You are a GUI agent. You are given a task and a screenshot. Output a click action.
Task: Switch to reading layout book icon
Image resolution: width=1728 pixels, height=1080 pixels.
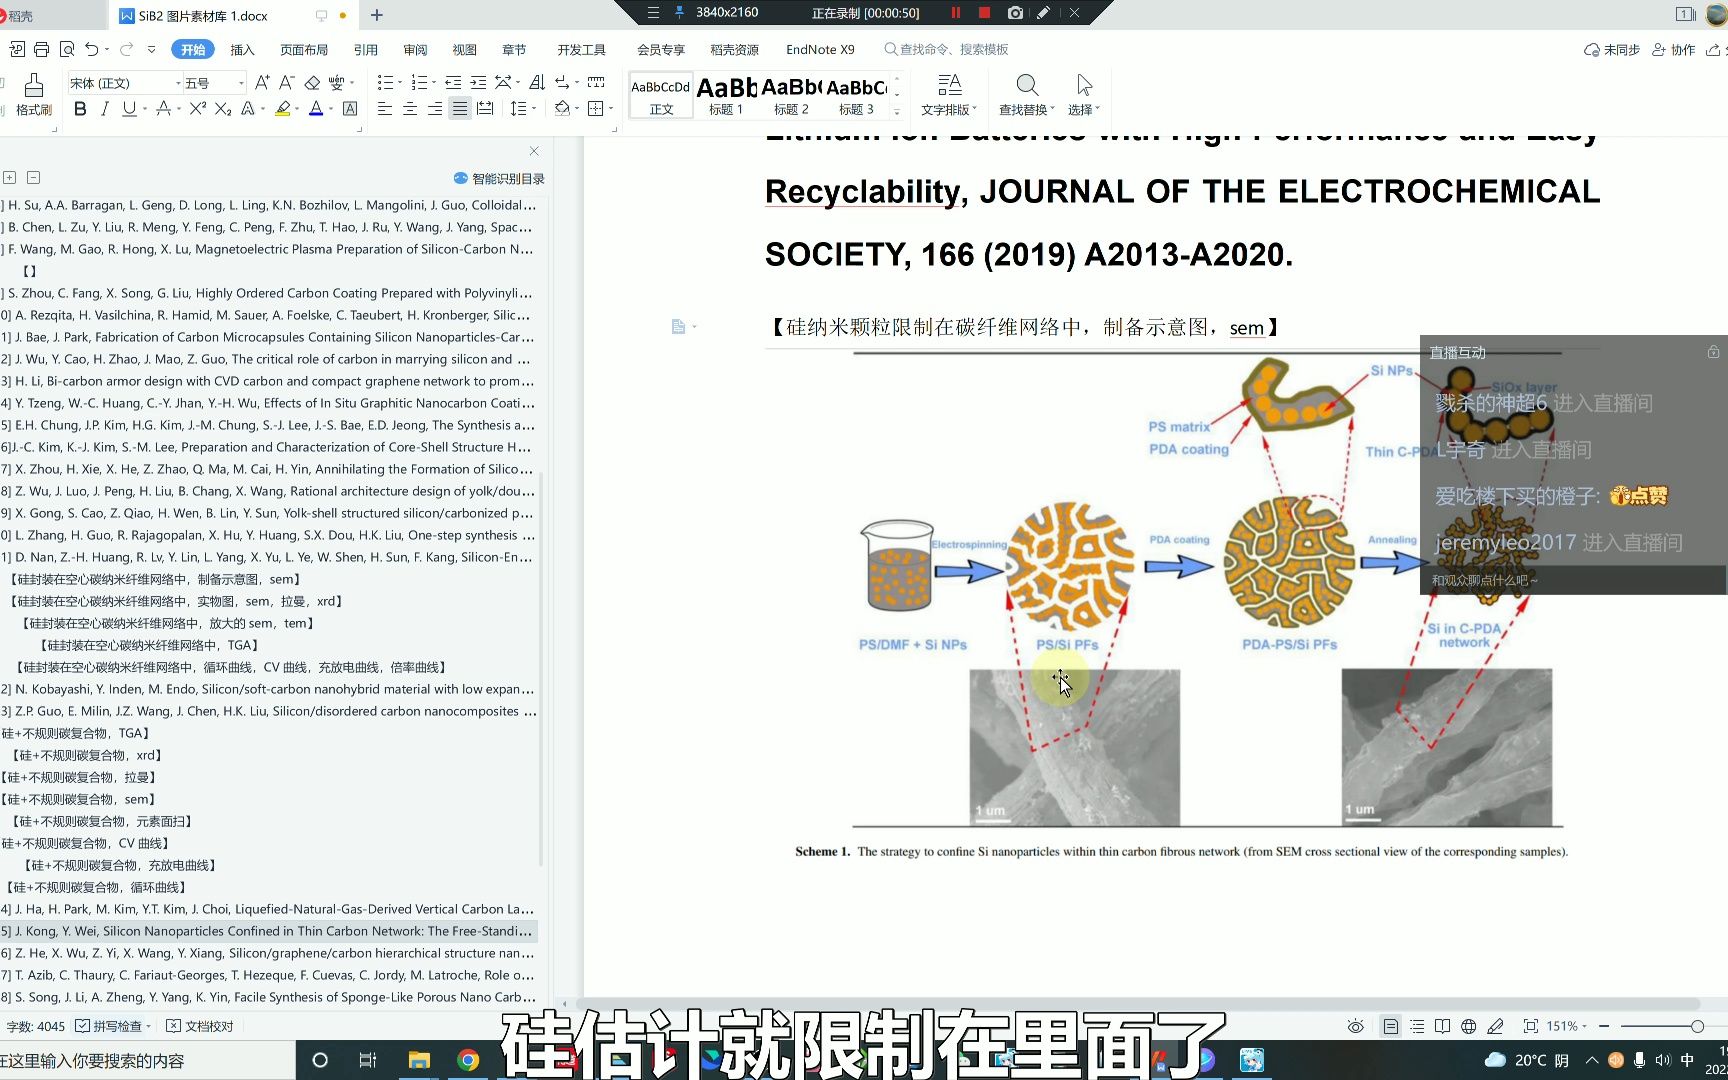point(1442,1026)
